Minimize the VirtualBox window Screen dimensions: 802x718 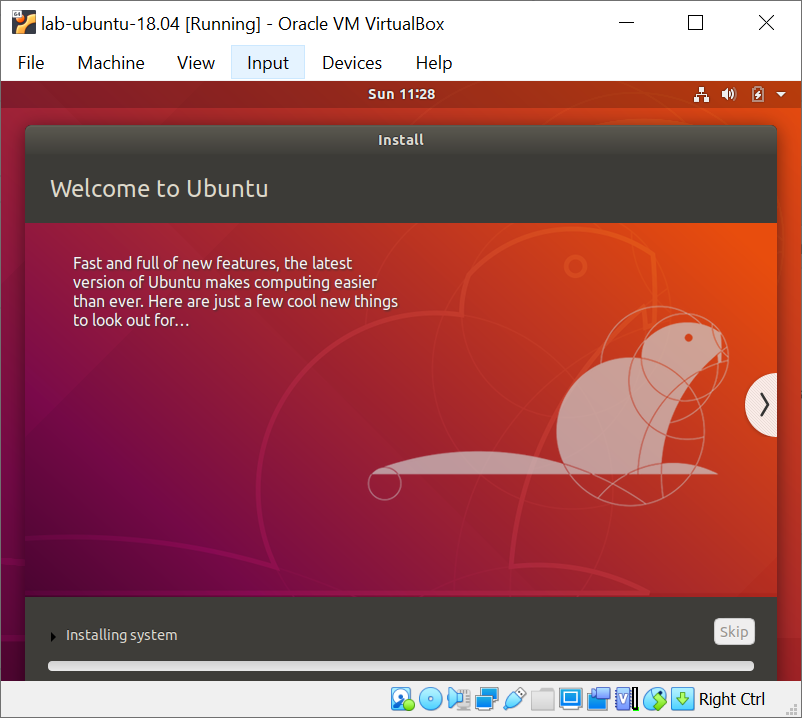626,23
